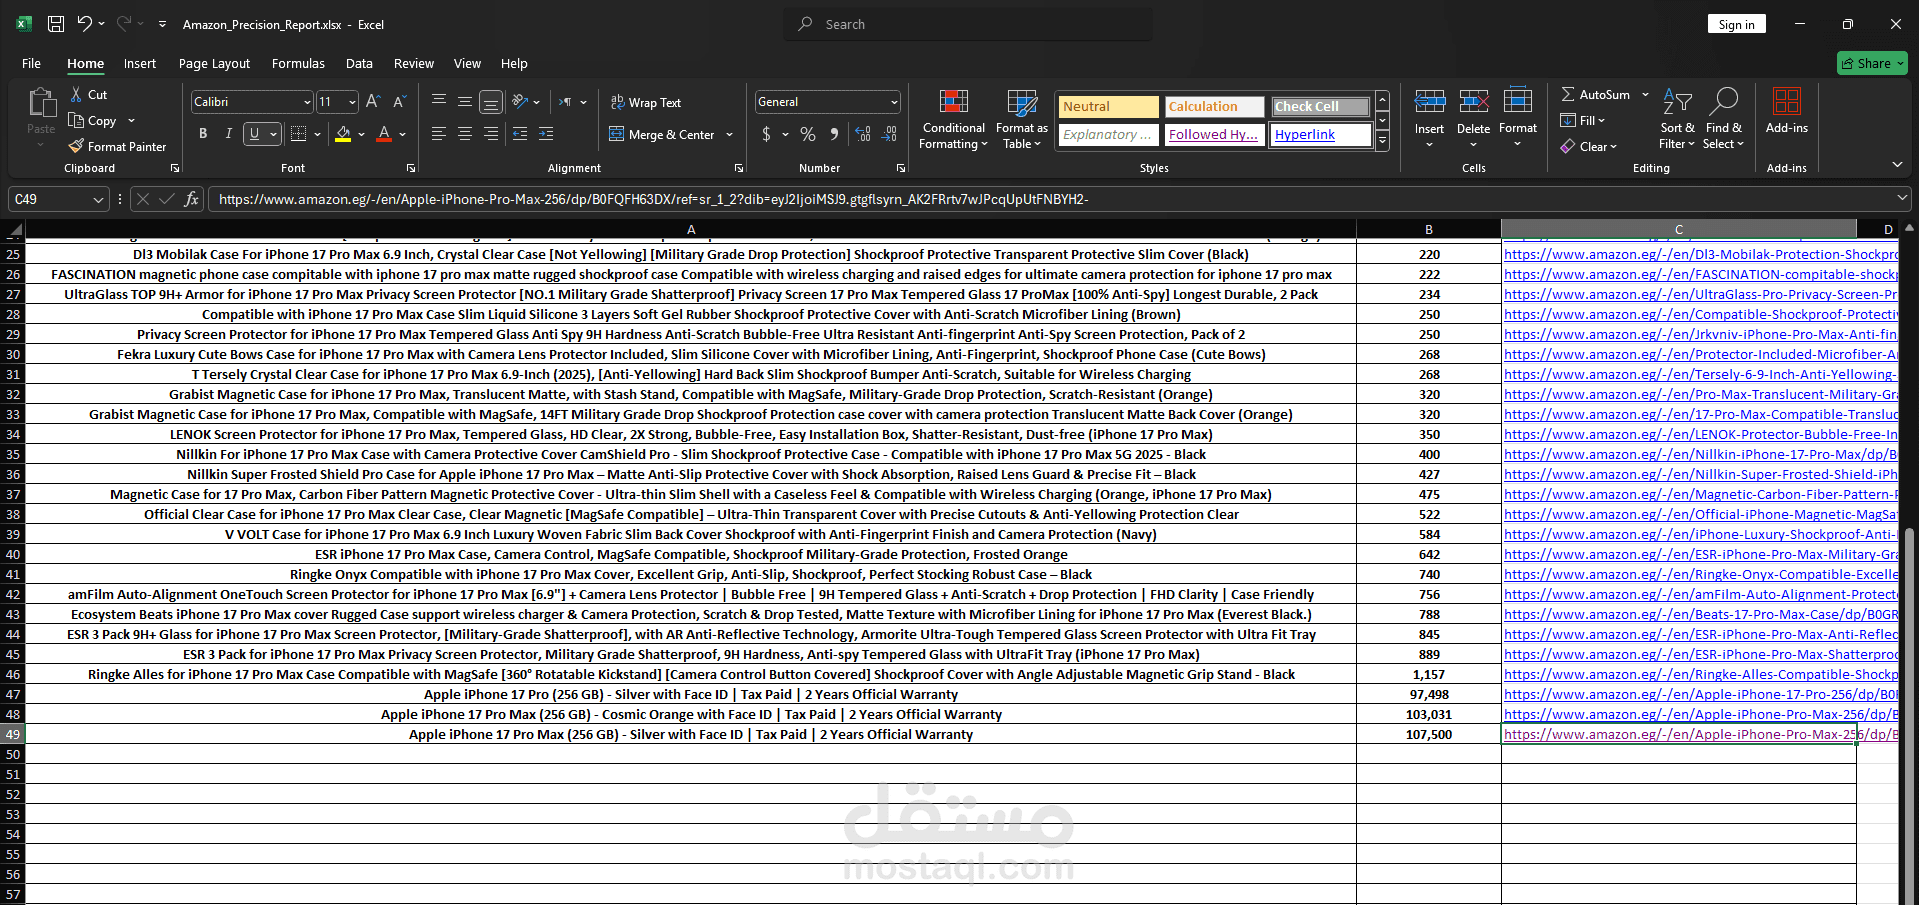This screenshot has height=905, width=1919.
Task: Click the Share button
Action: pyautogui.click(x=1872, y=63)
